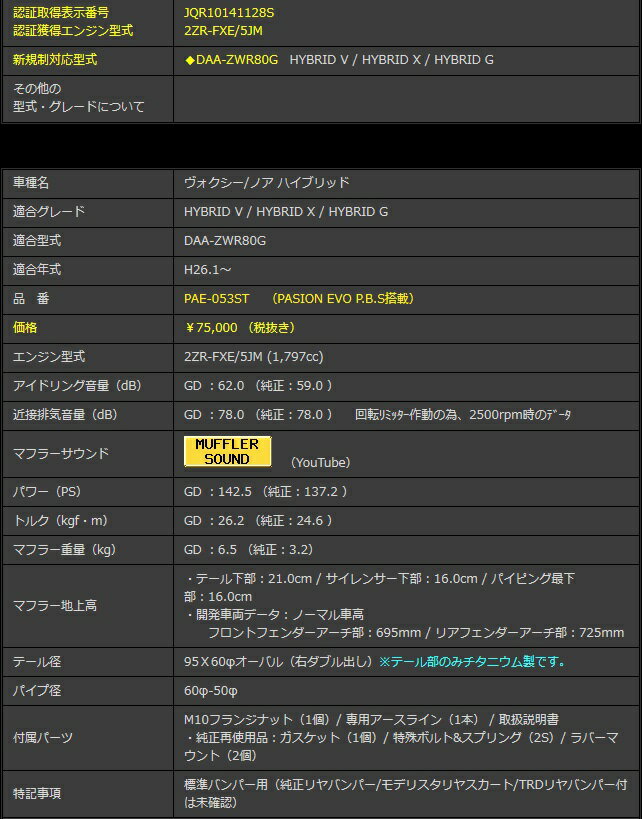
Task: Click the ヴォクシー/ノア ハイブリッド vehicle name
Action: (x=266, y=183)
